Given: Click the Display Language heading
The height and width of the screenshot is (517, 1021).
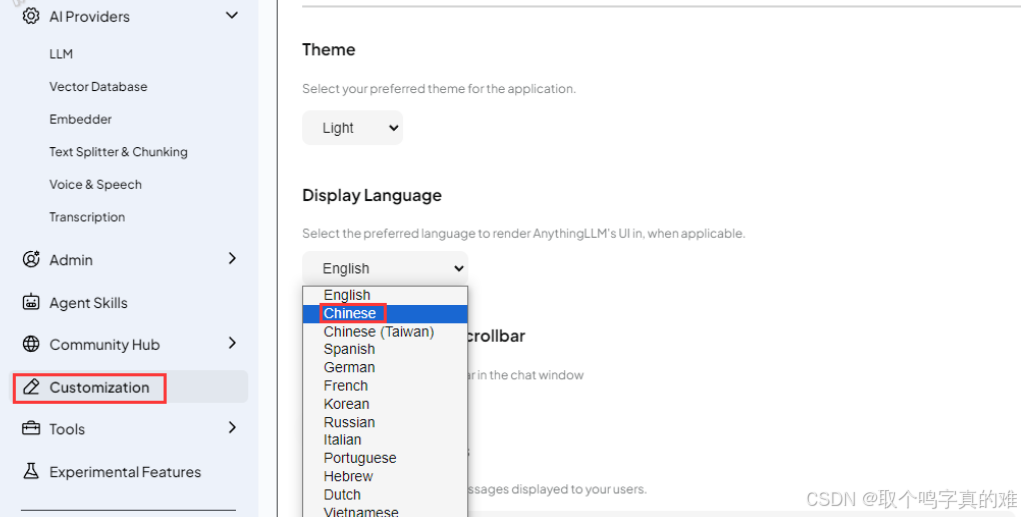Looking at the screenshot, I should pyautogui.click(x=372, y=195).
